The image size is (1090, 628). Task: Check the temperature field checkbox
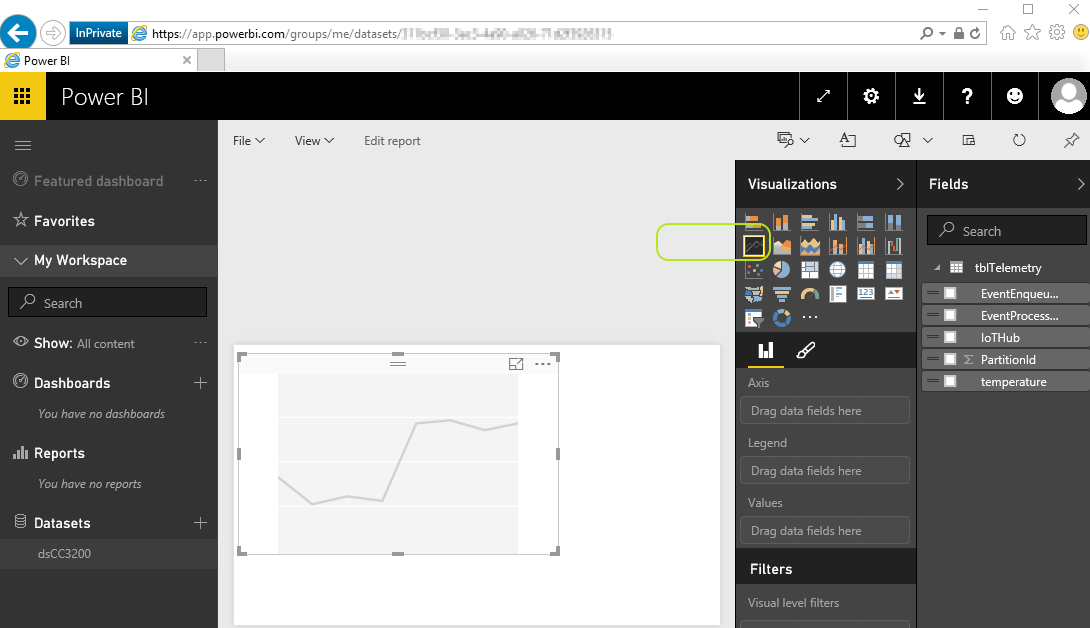coord(950,382)
